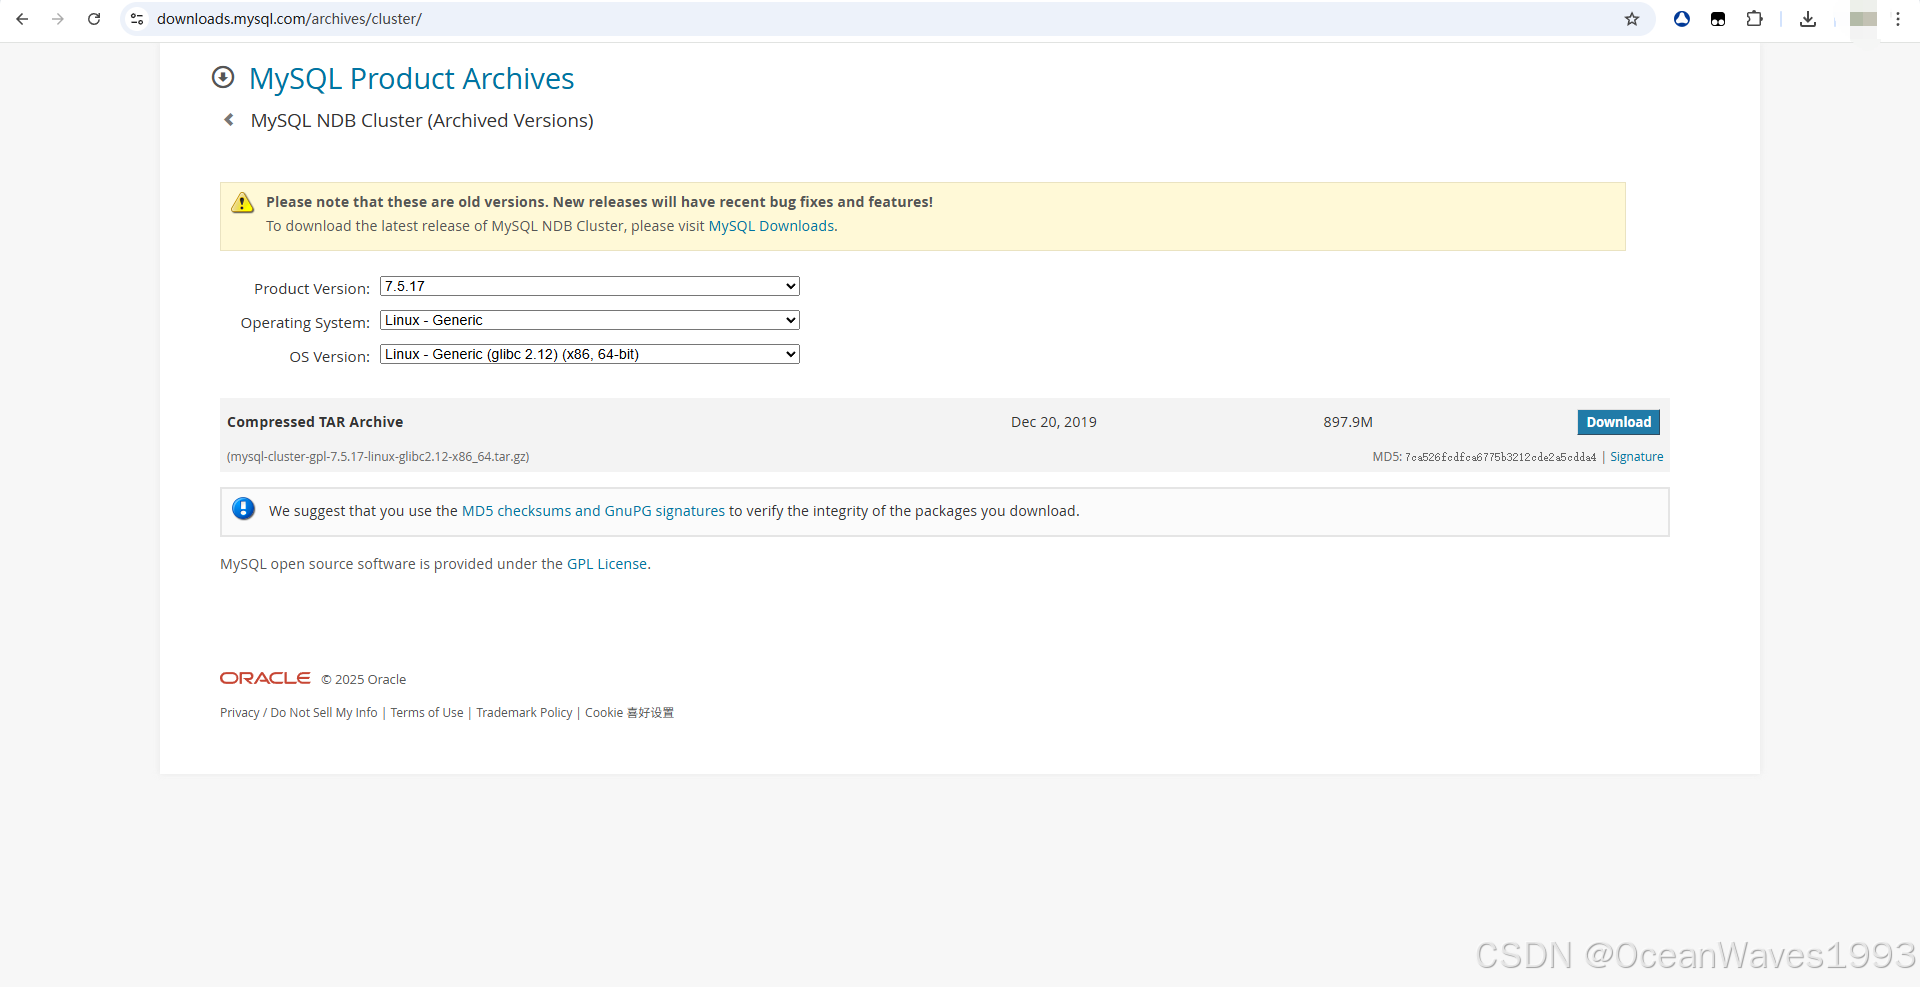This screenshot has height=987, width=1920.
Task: Click the download circle icon beside page title
Action: point(223,77)
